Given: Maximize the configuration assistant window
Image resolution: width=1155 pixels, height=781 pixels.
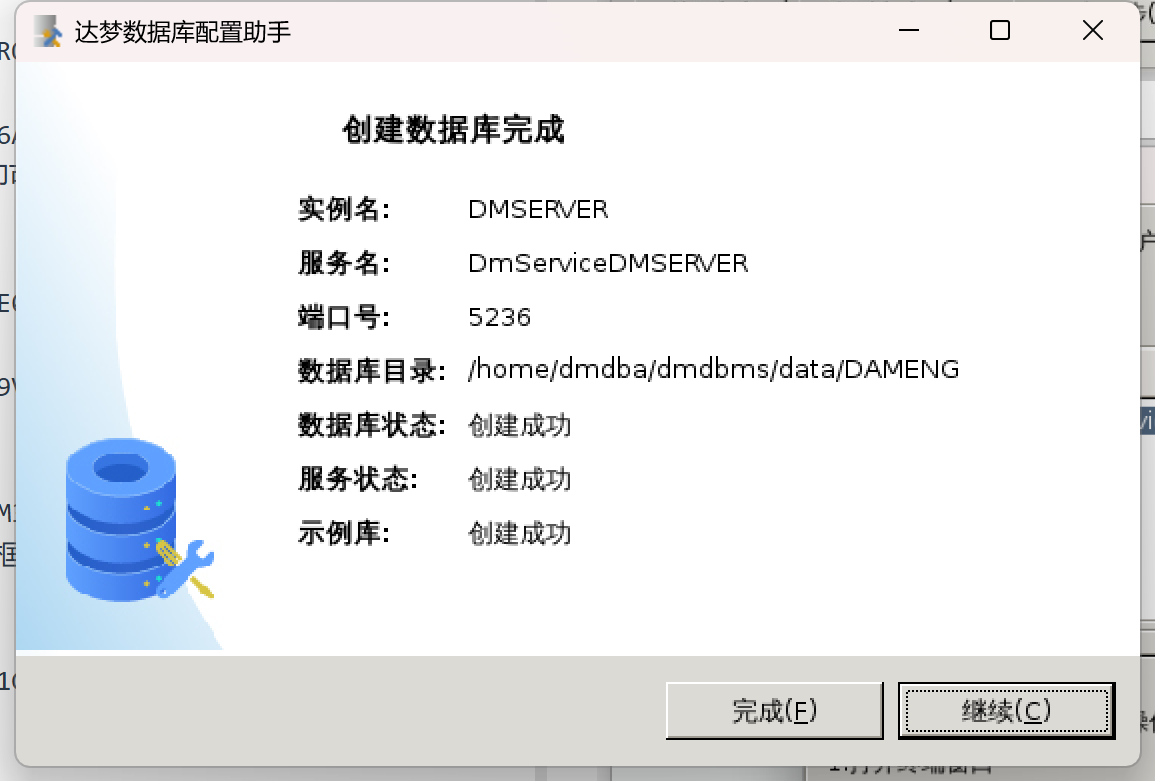Looking at the screenshot, I should 1000,30.
